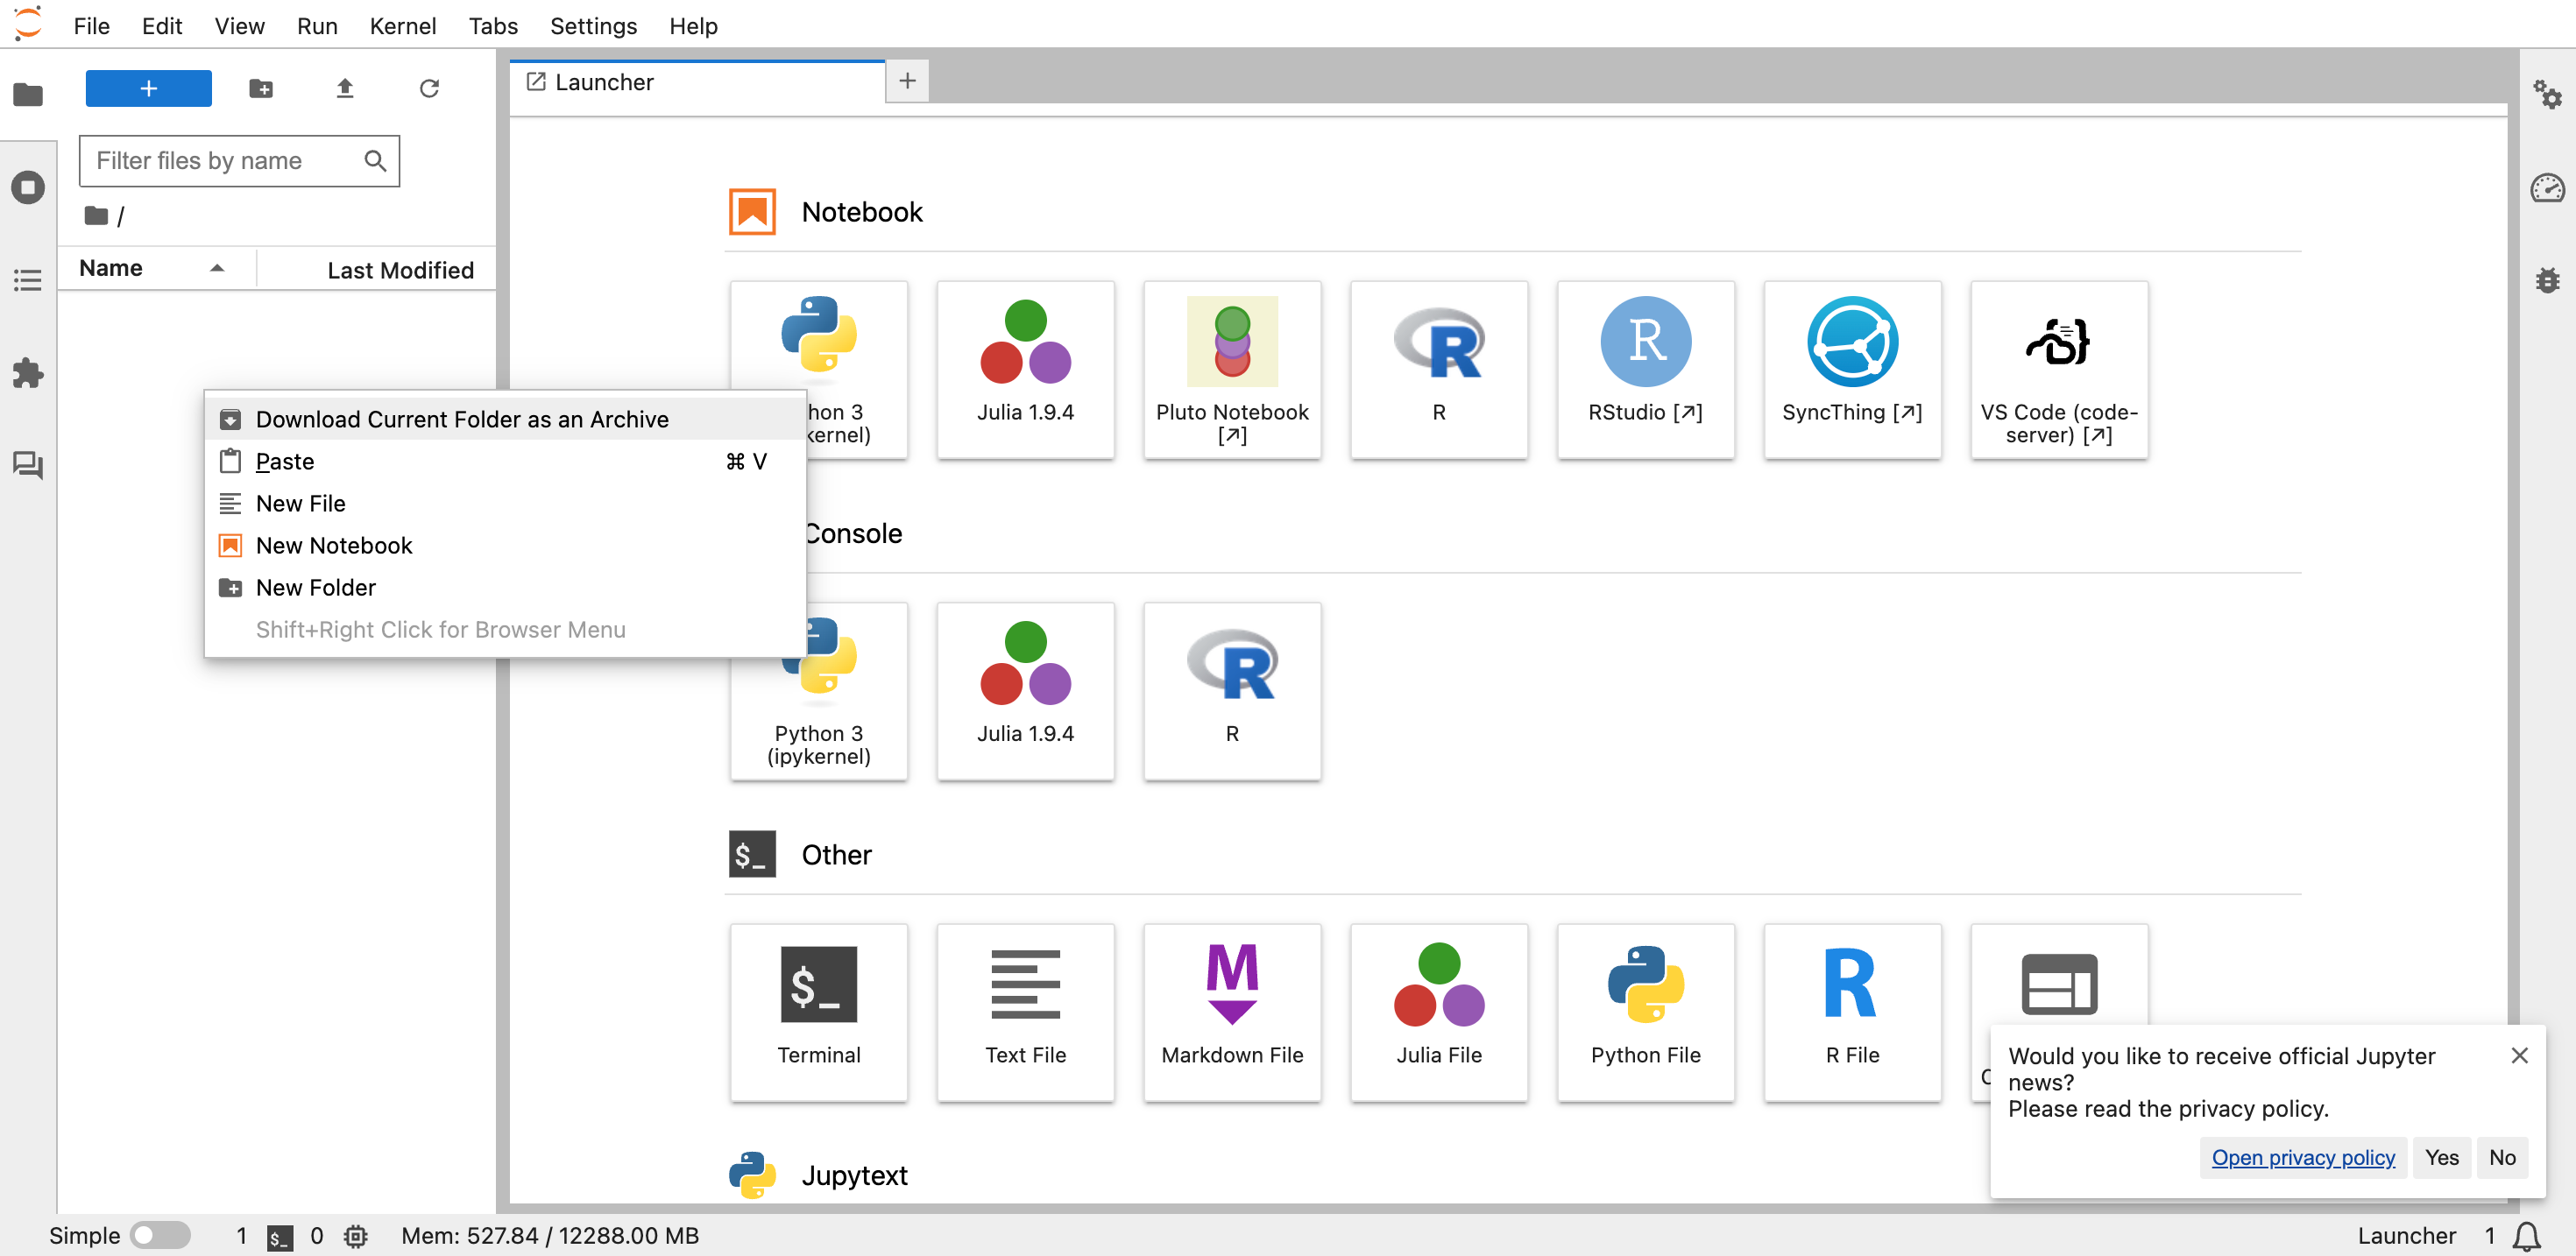The width and height of the screenshot is (2576, 1256).
Task: Click No on Jupyter news prompt
Action: (x=2502, y=1157)
